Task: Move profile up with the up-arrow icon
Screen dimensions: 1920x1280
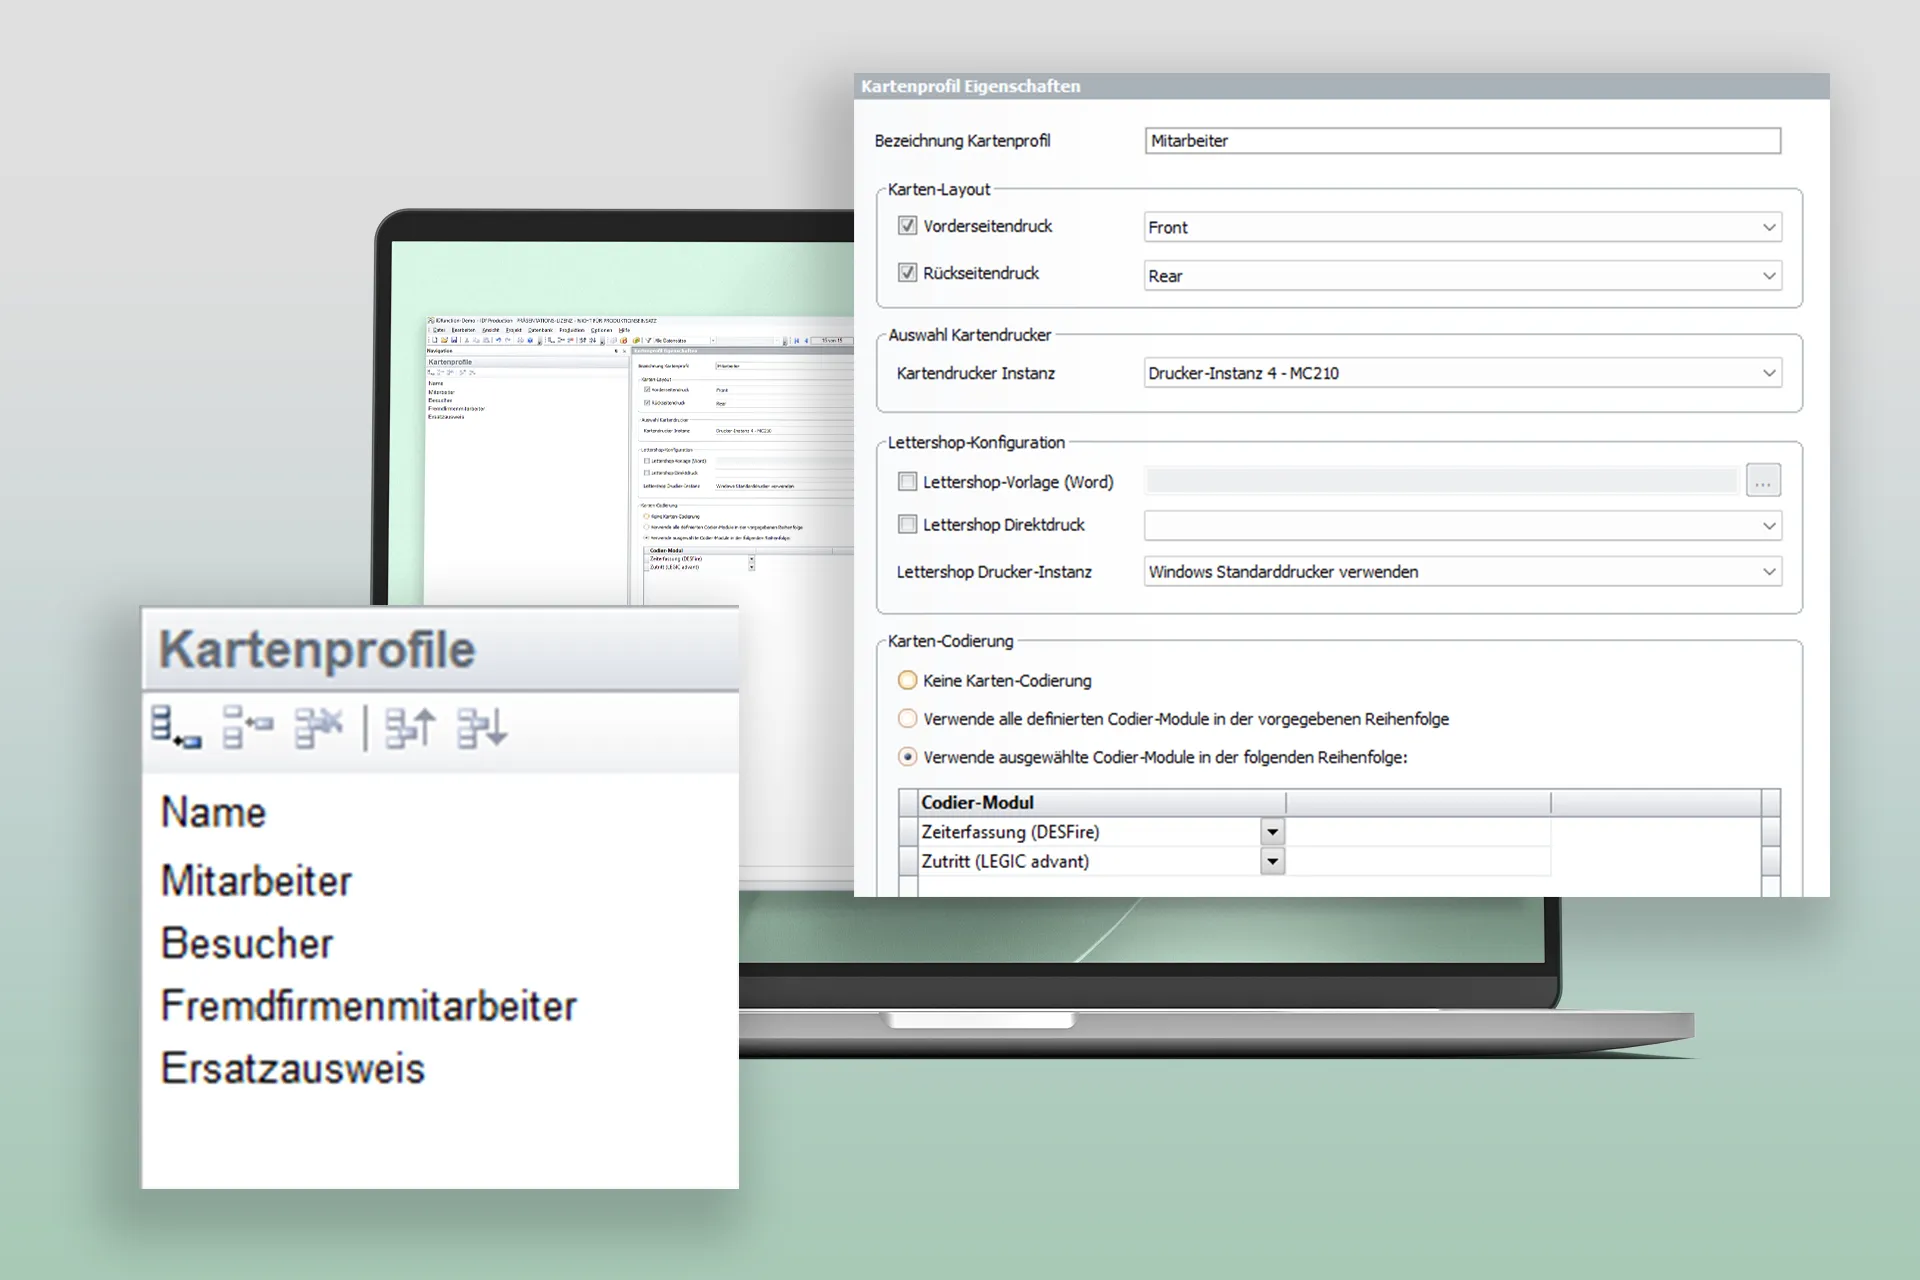Action: pyautogui.click(x=410, y=727)
